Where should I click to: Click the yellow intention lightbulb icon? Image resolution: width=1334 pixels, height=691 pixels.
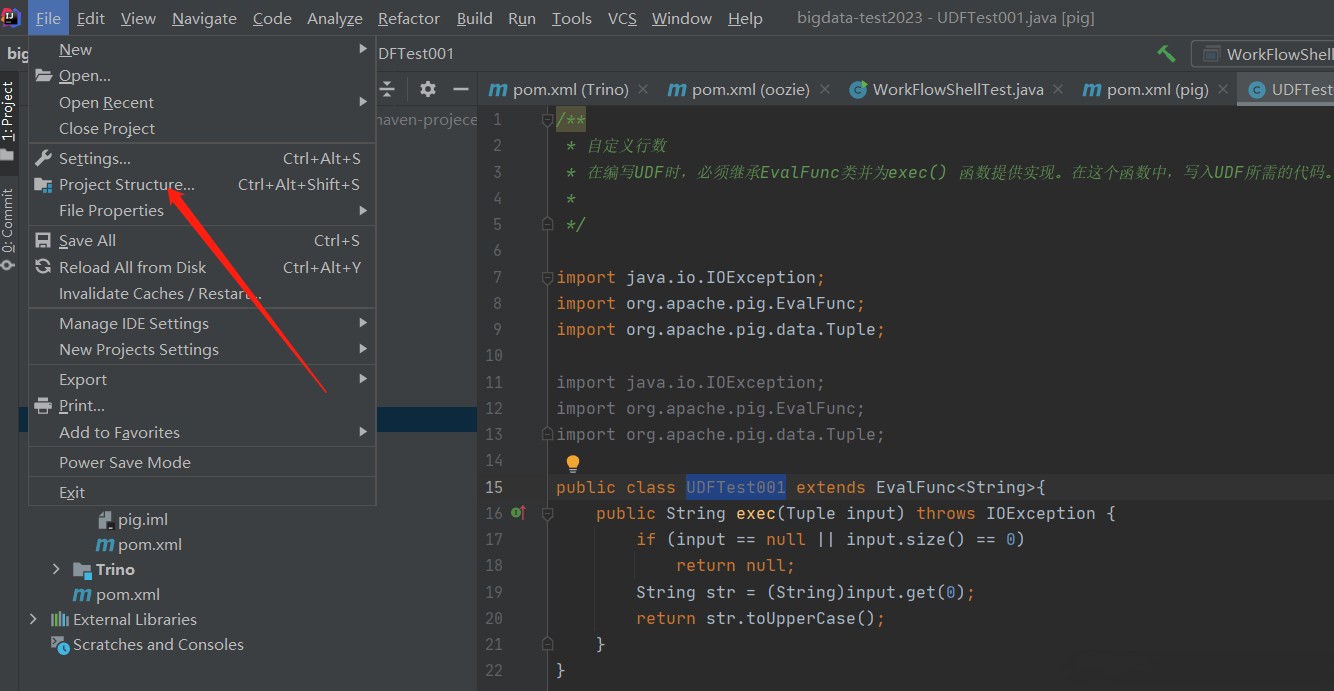point(573,463)
